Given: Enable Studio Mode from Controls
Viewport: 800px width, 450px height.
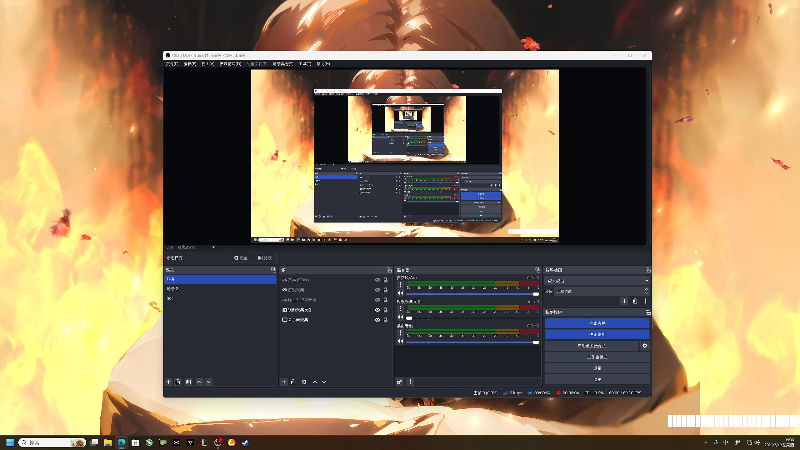Looking at the screenshot, I should pos(597,357).
